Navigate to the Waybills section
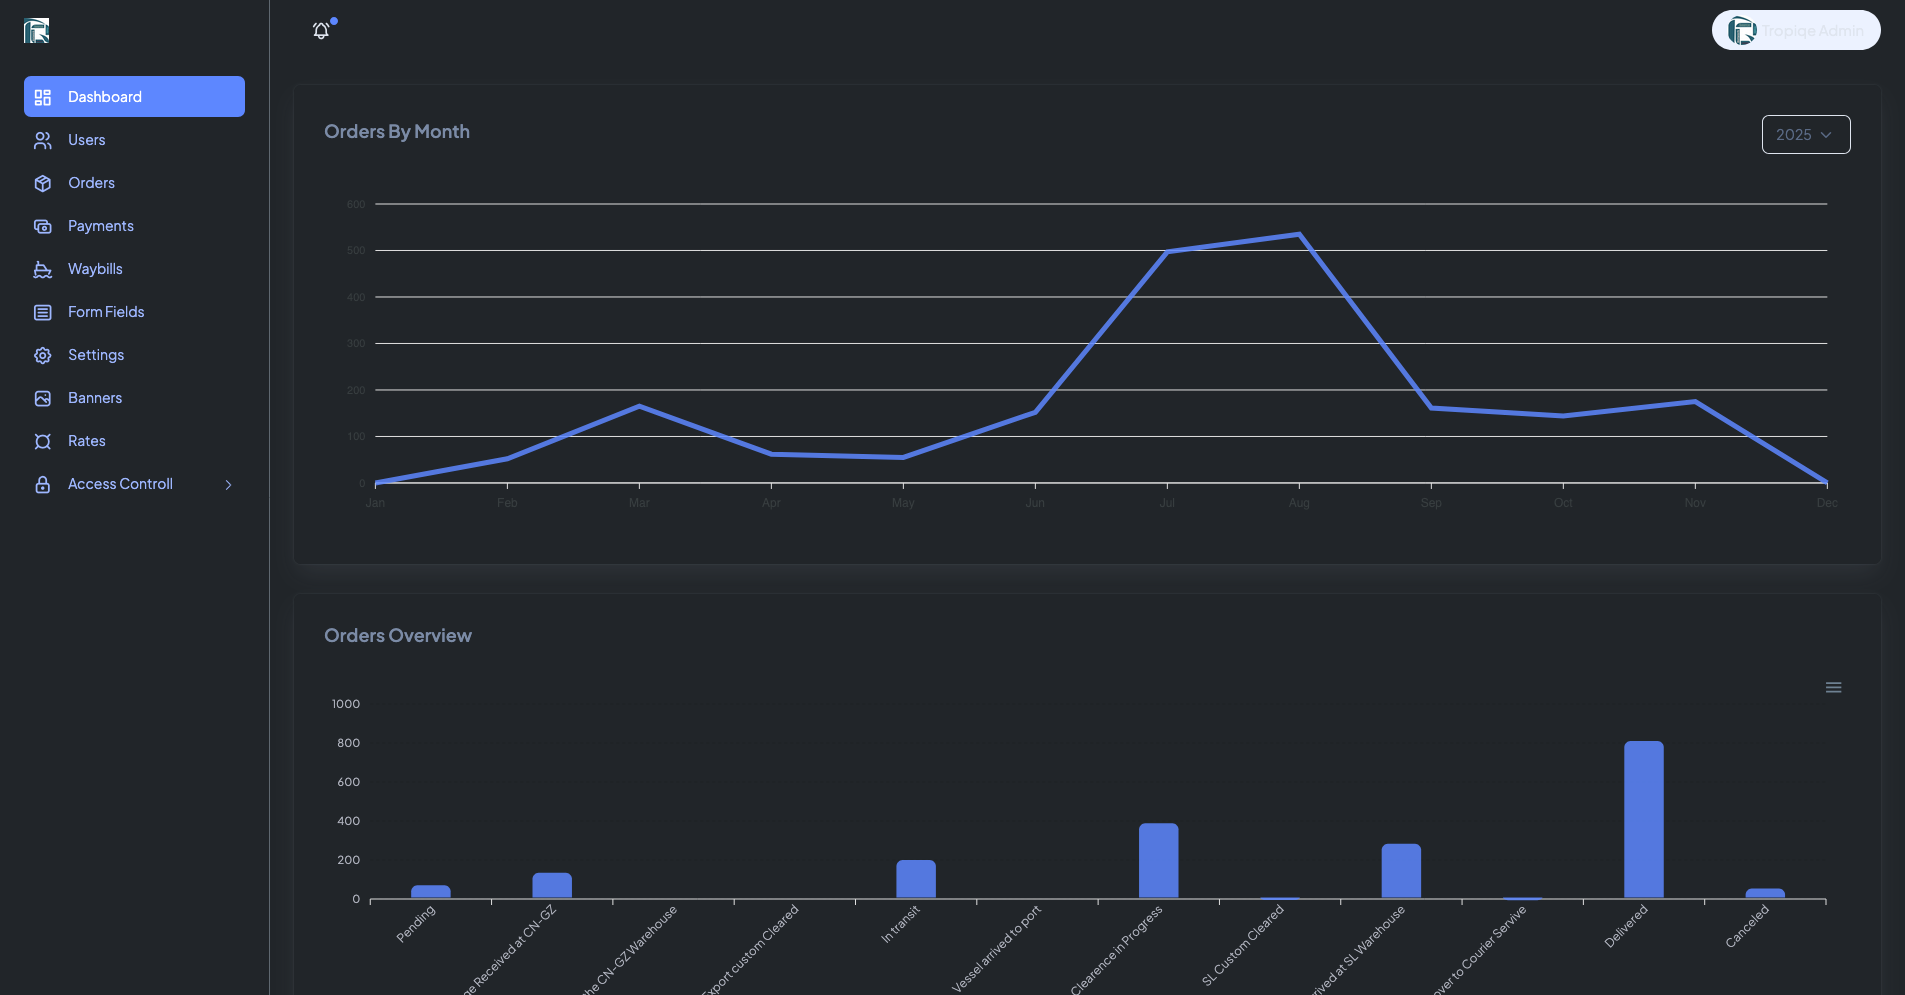 (95, 269)
